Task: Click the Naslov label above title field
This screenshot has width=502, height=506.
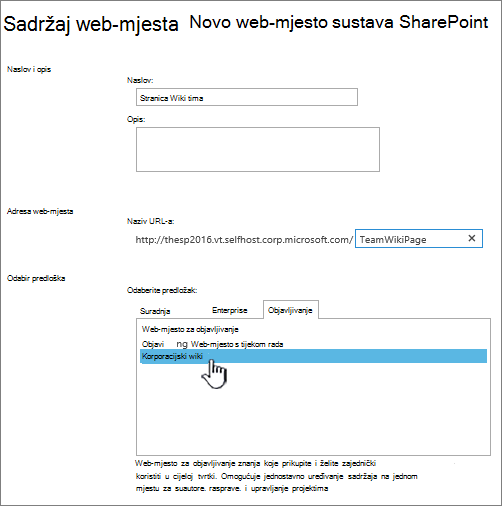Action: pos(140,80)
